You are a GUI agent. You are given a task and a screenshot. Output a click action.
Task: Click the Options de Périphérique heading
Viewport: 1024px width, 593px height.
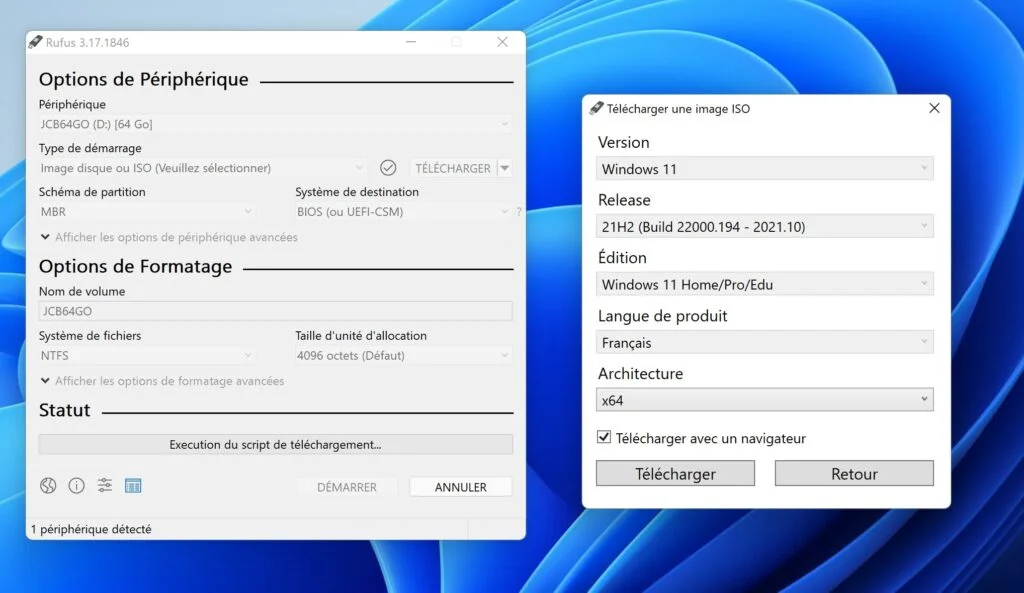(x=144, y=79)
